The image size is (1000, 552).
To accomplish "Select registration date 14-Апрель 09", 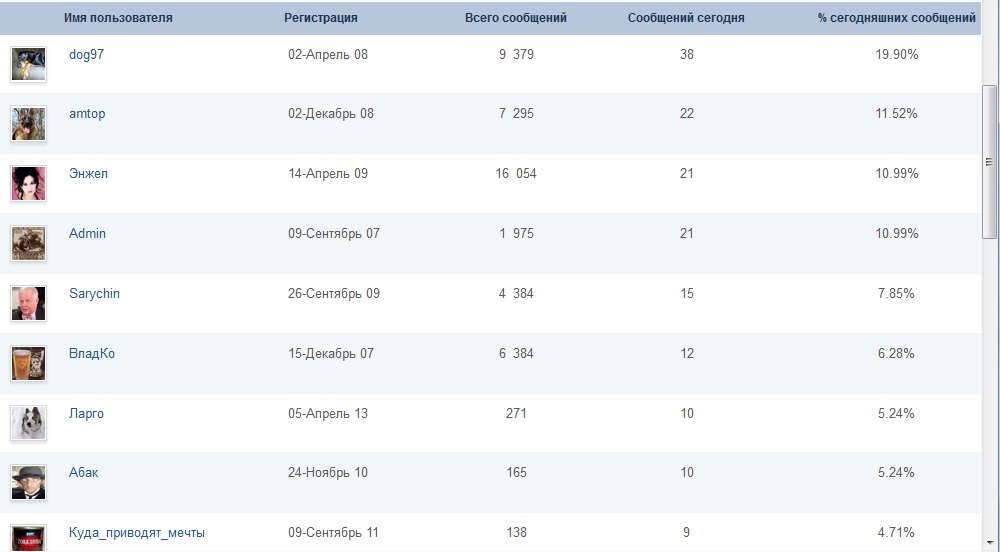I will [328, 173].
